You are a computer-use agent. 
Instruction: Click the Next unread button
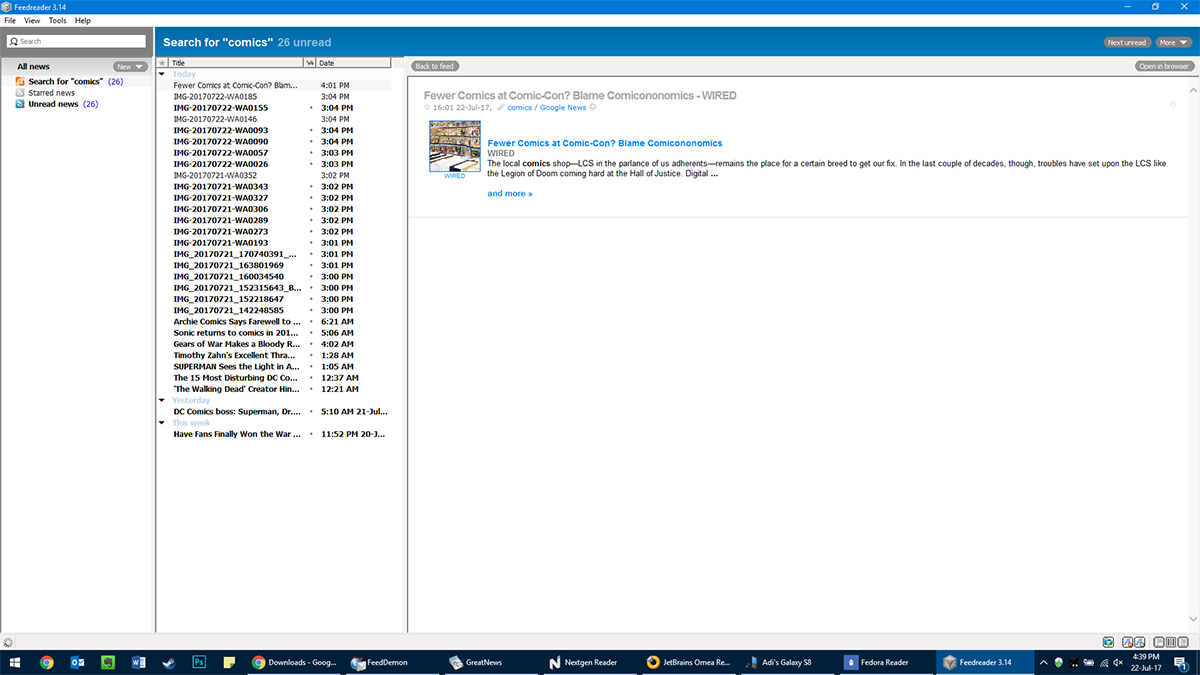point(1127,43)
